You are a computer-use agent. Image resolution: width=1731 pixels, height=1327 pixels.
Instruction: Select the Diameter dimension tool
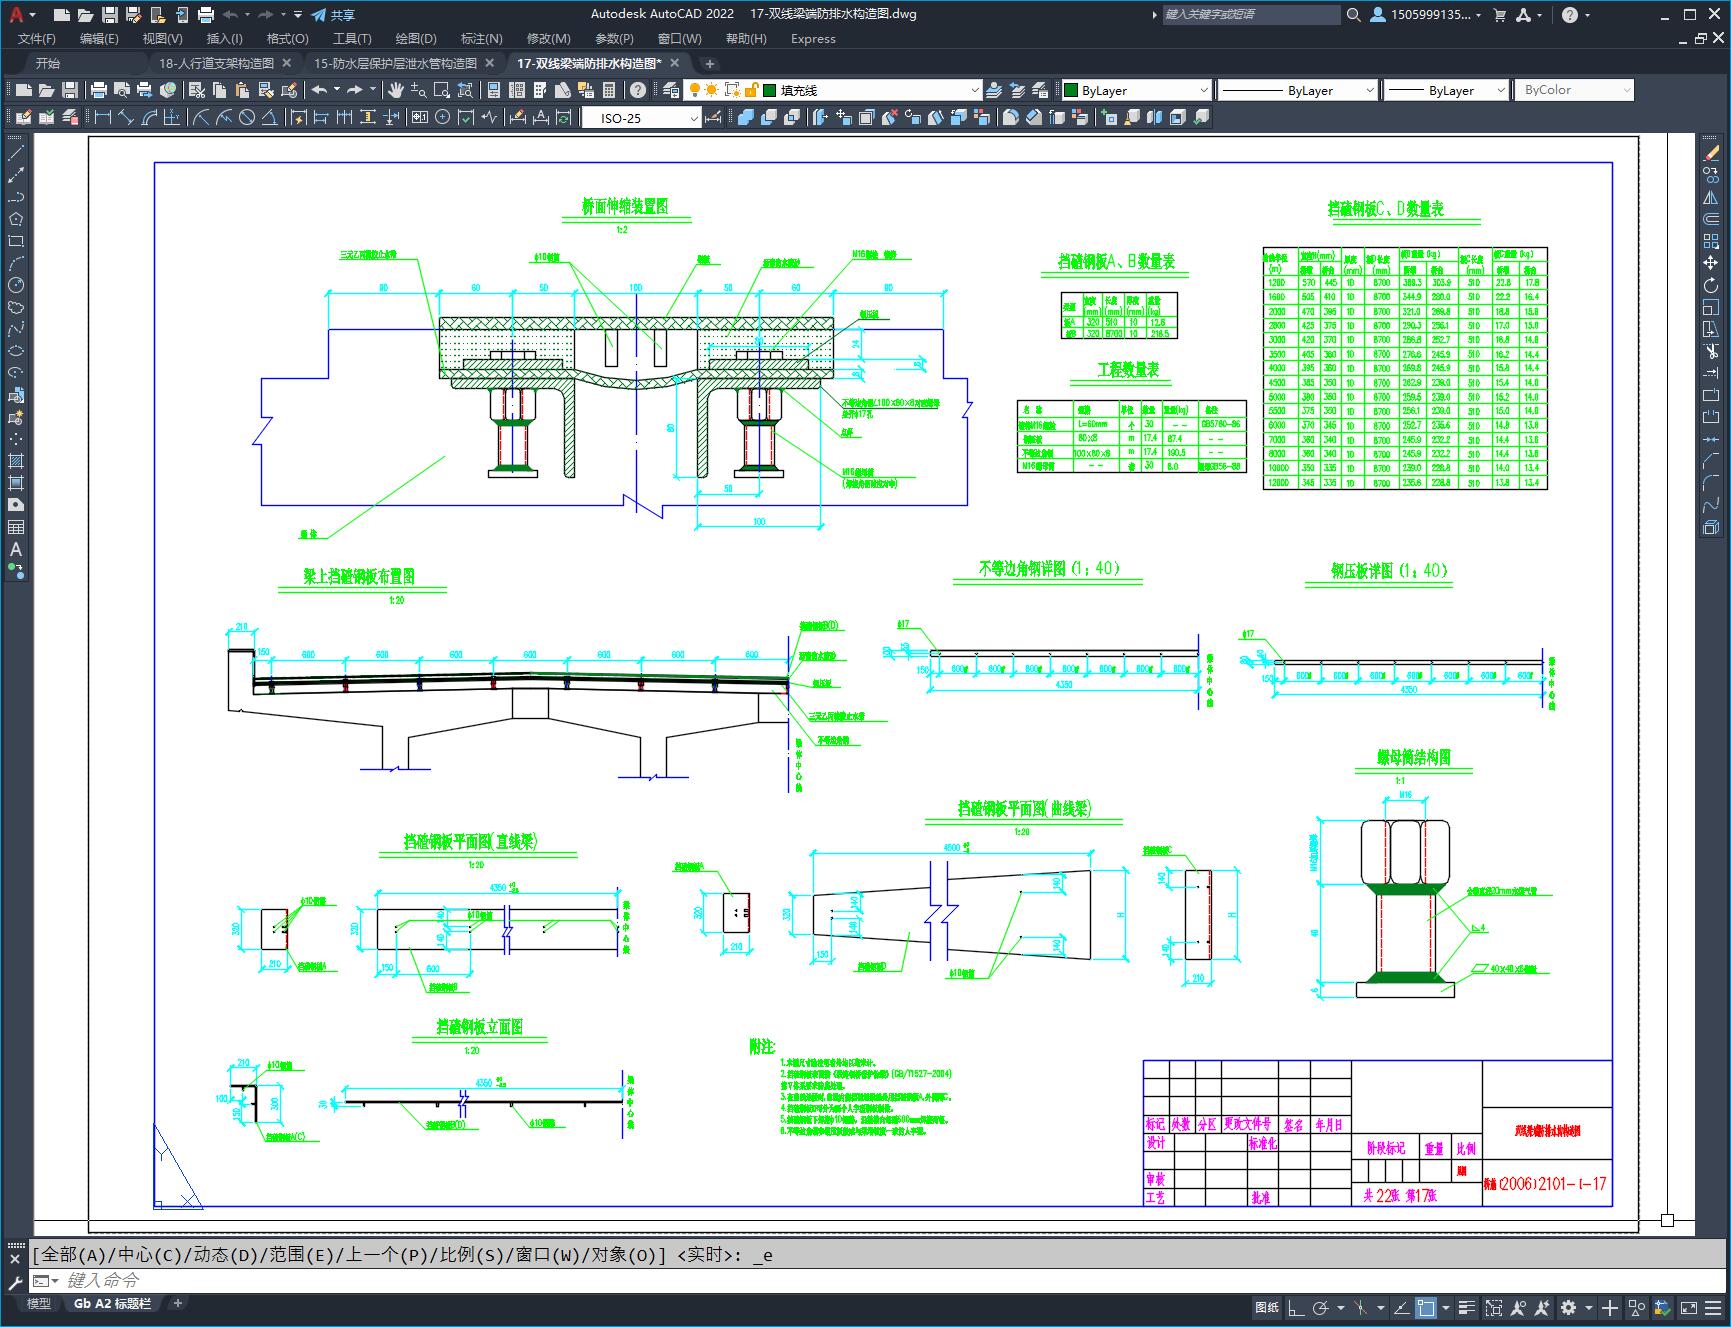tap(247, 117)
